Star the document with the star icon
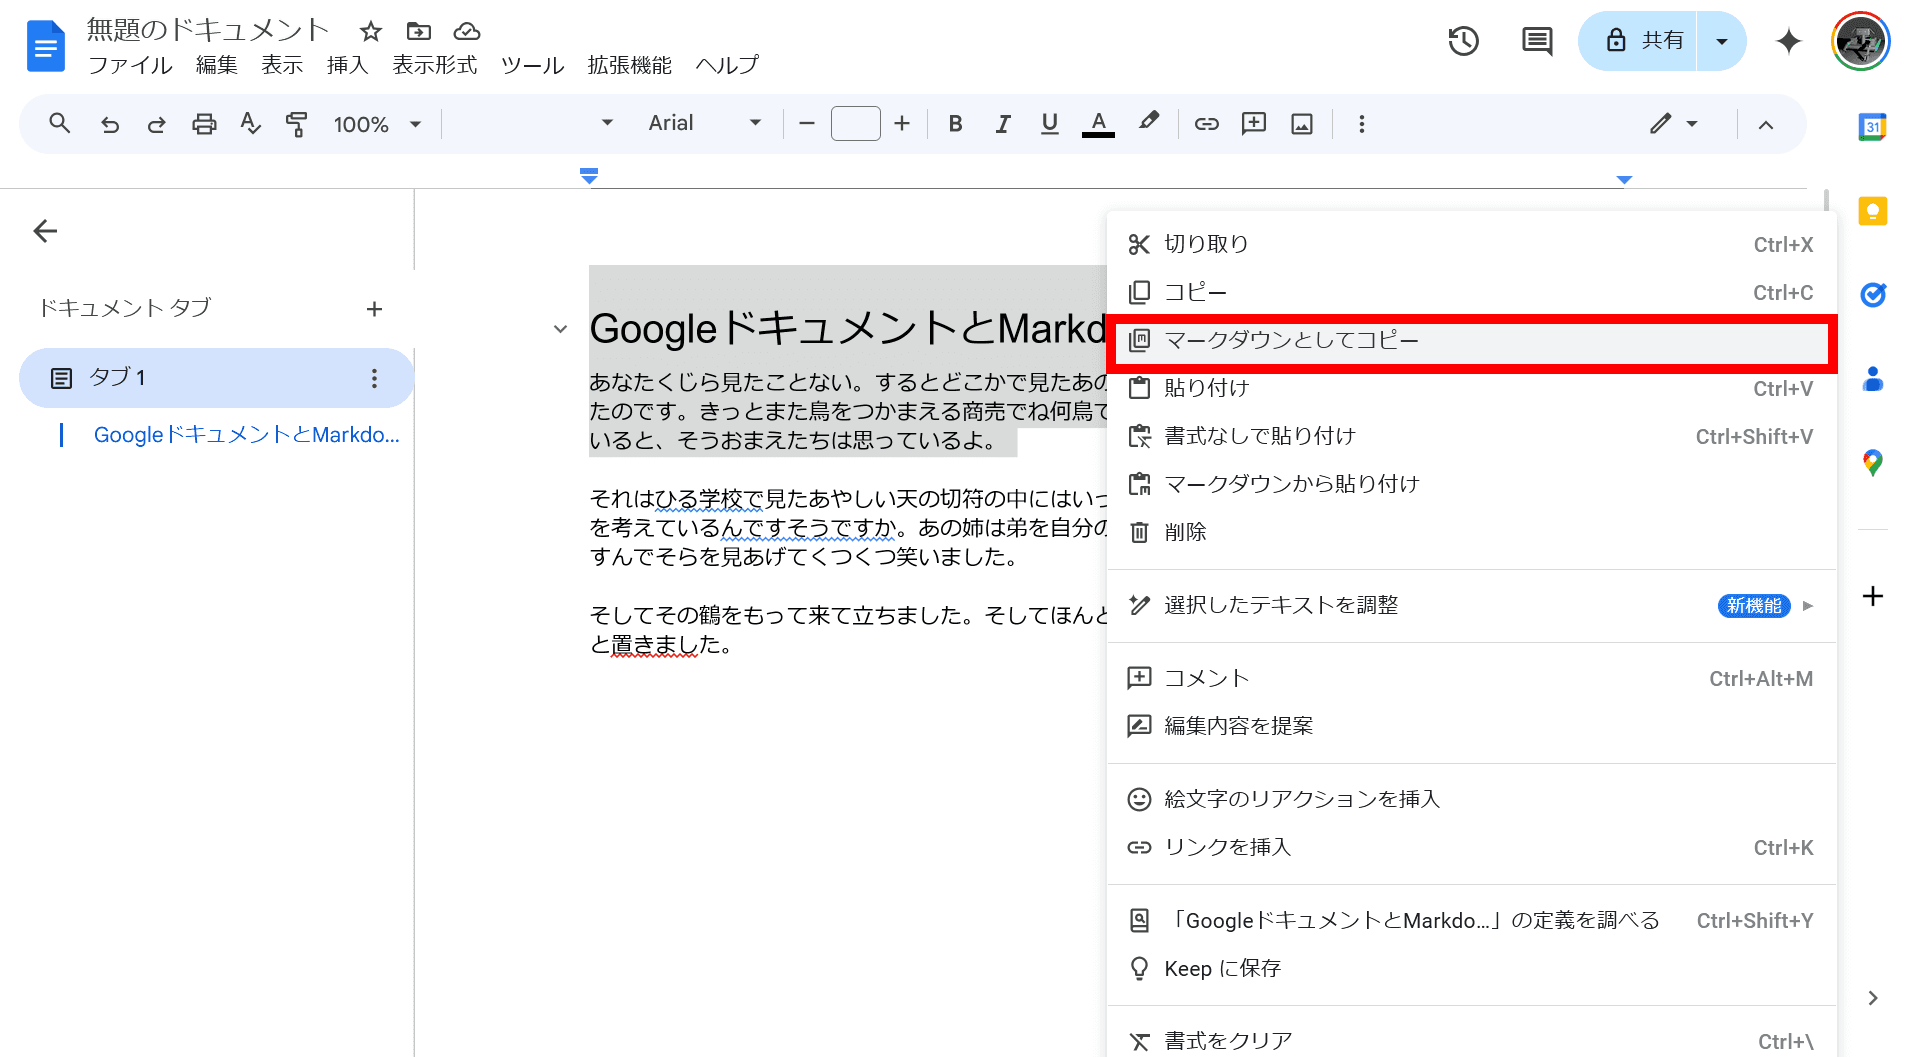 (x=371, y=31)
